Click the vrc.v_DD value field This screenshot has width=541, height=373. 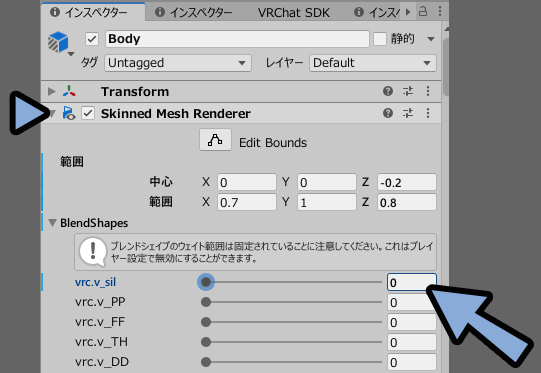pyautogui.click(x=412, y=363)
